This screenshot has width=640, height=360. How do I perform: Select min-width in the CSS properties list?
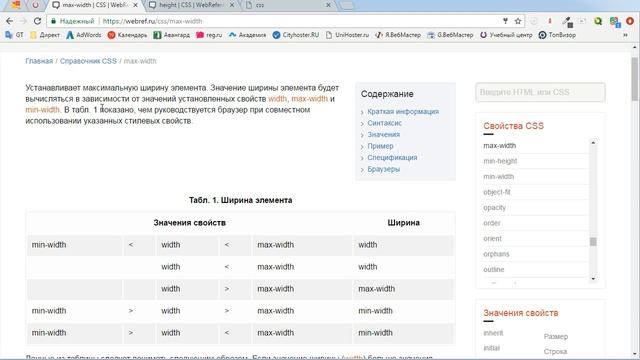pyautogui.click(x=499, y=177)
